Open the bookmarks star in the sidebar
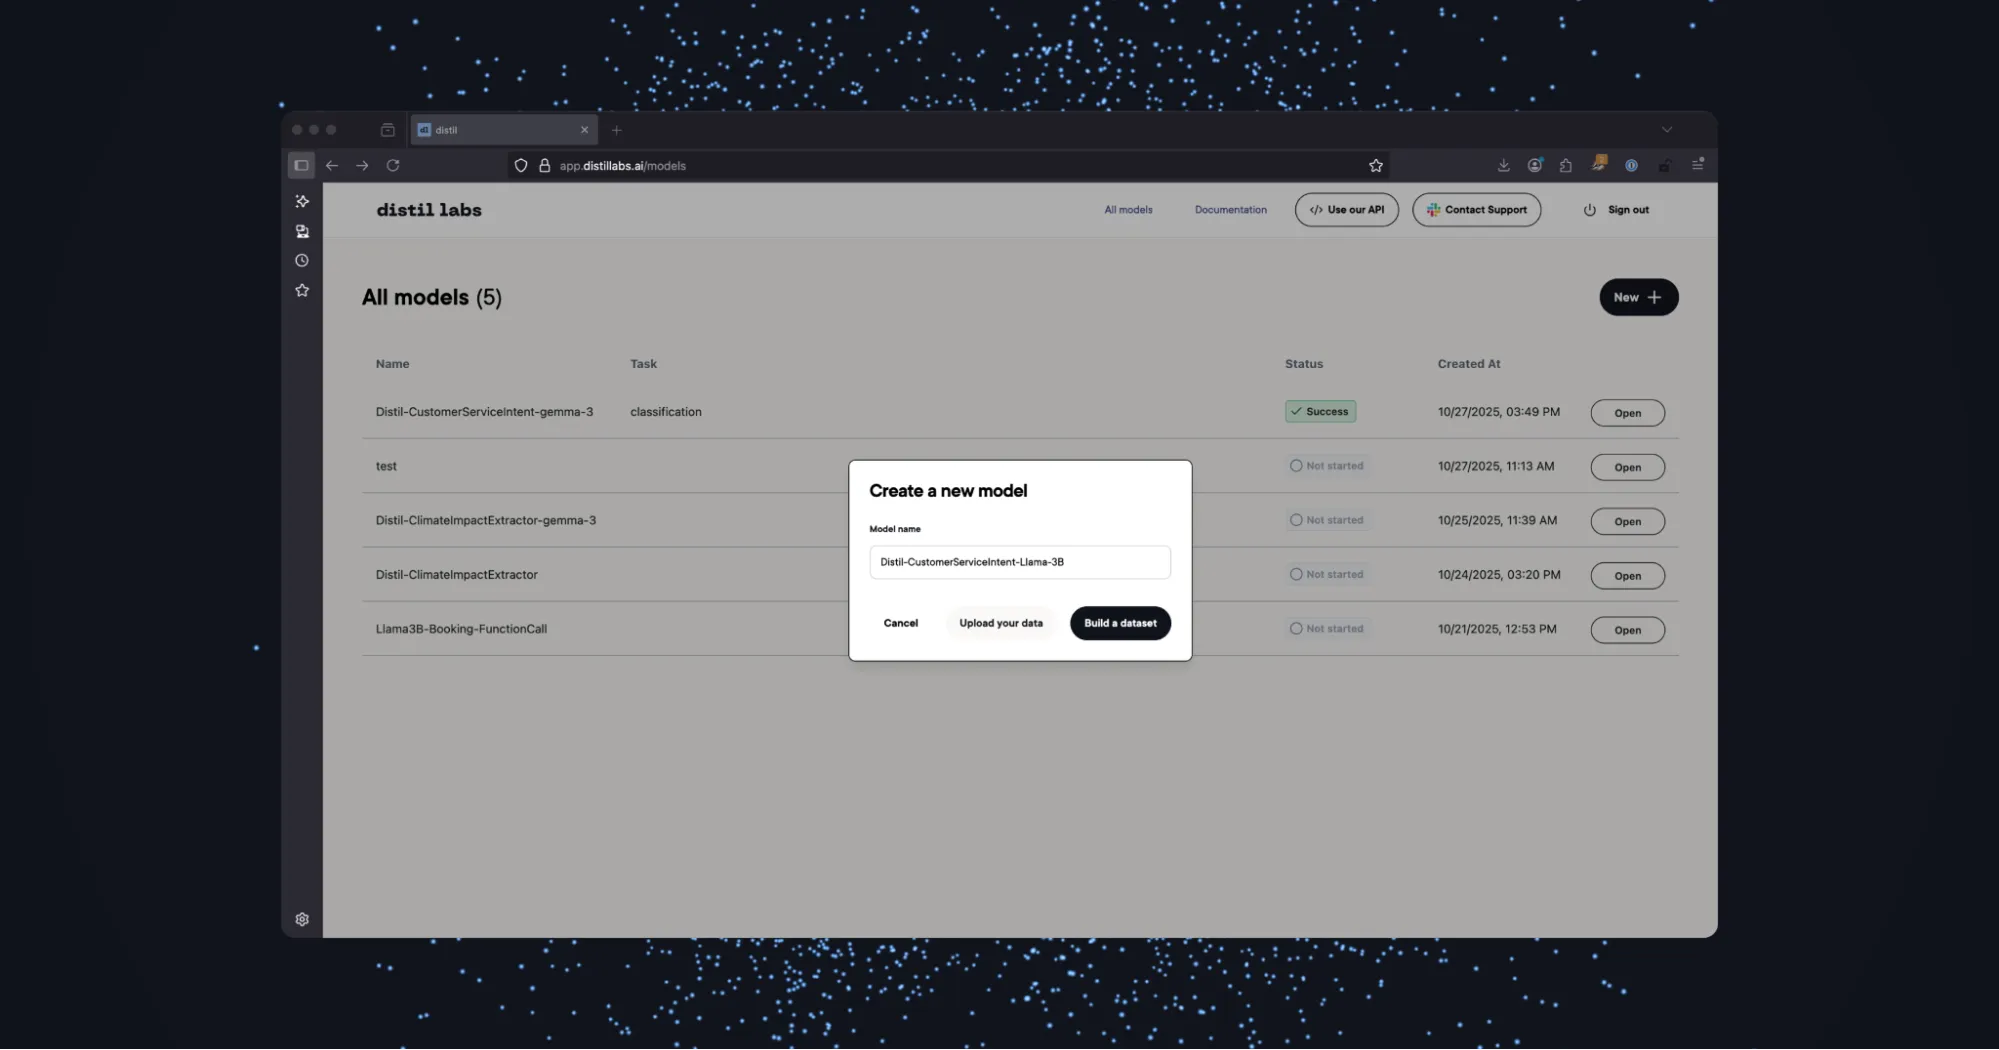Viewport: 1999px width, 1050px height. pyautogui.click(x=302, y=291)
